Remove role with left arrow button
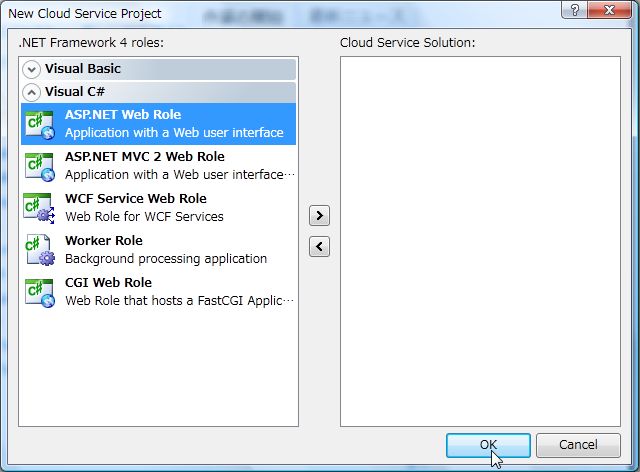The height and width of the screenshot is (472, 640). click(x=319, y=246)
